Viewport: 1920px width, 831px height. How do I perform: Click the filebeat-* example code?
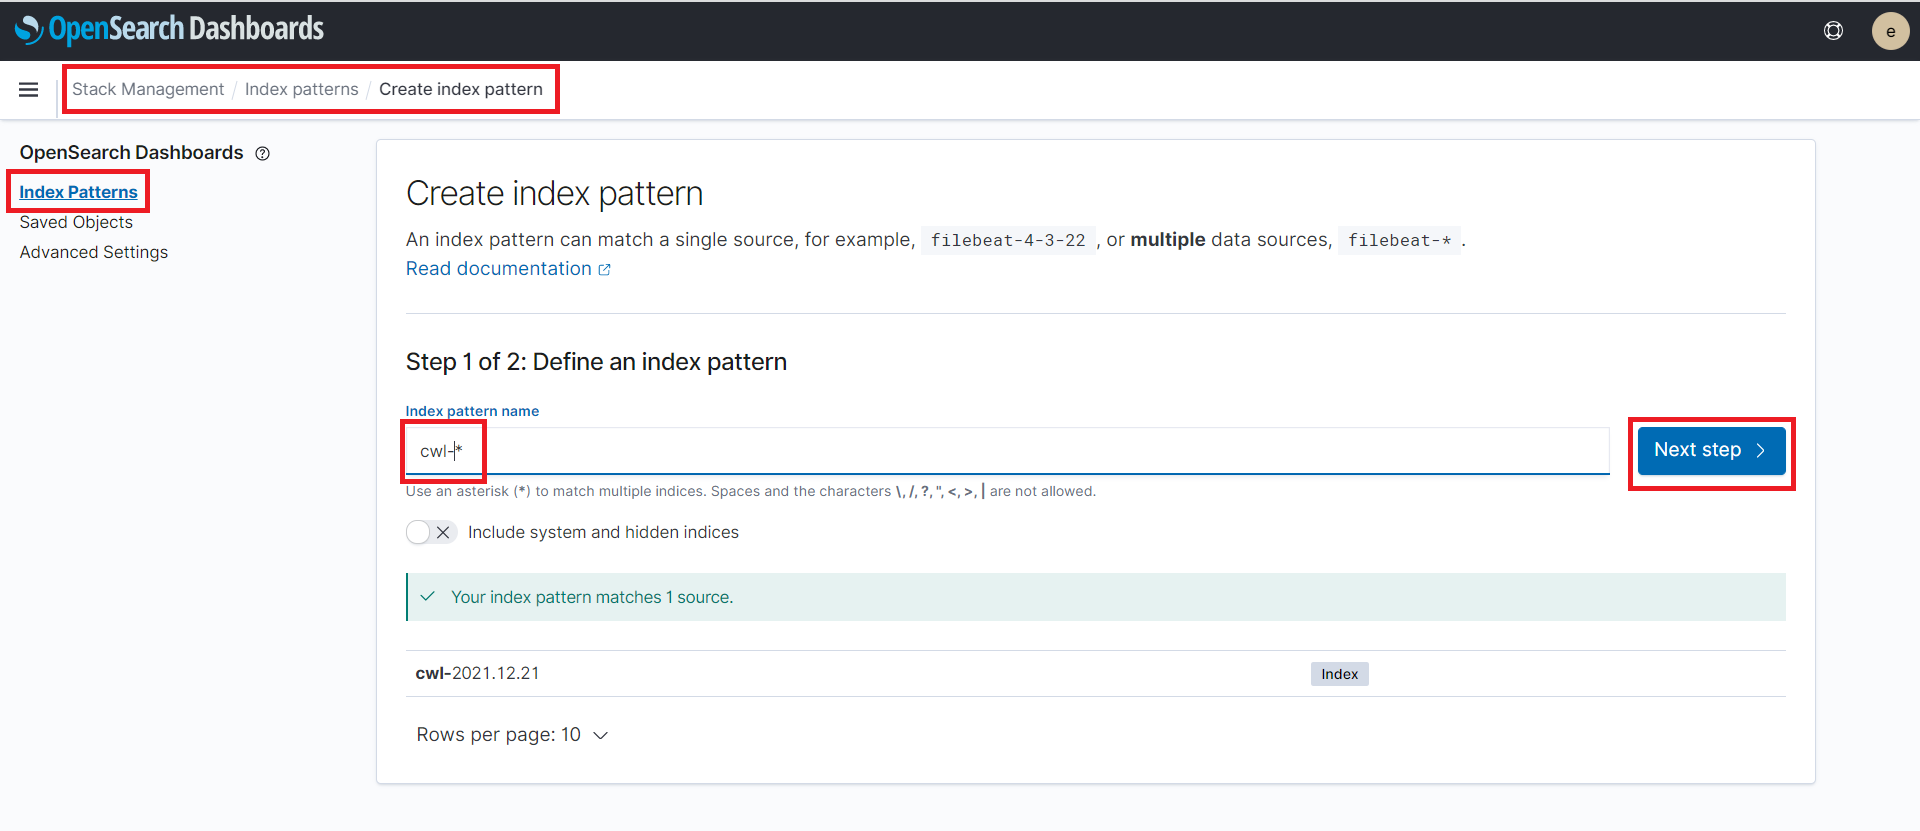(1399, 240)
